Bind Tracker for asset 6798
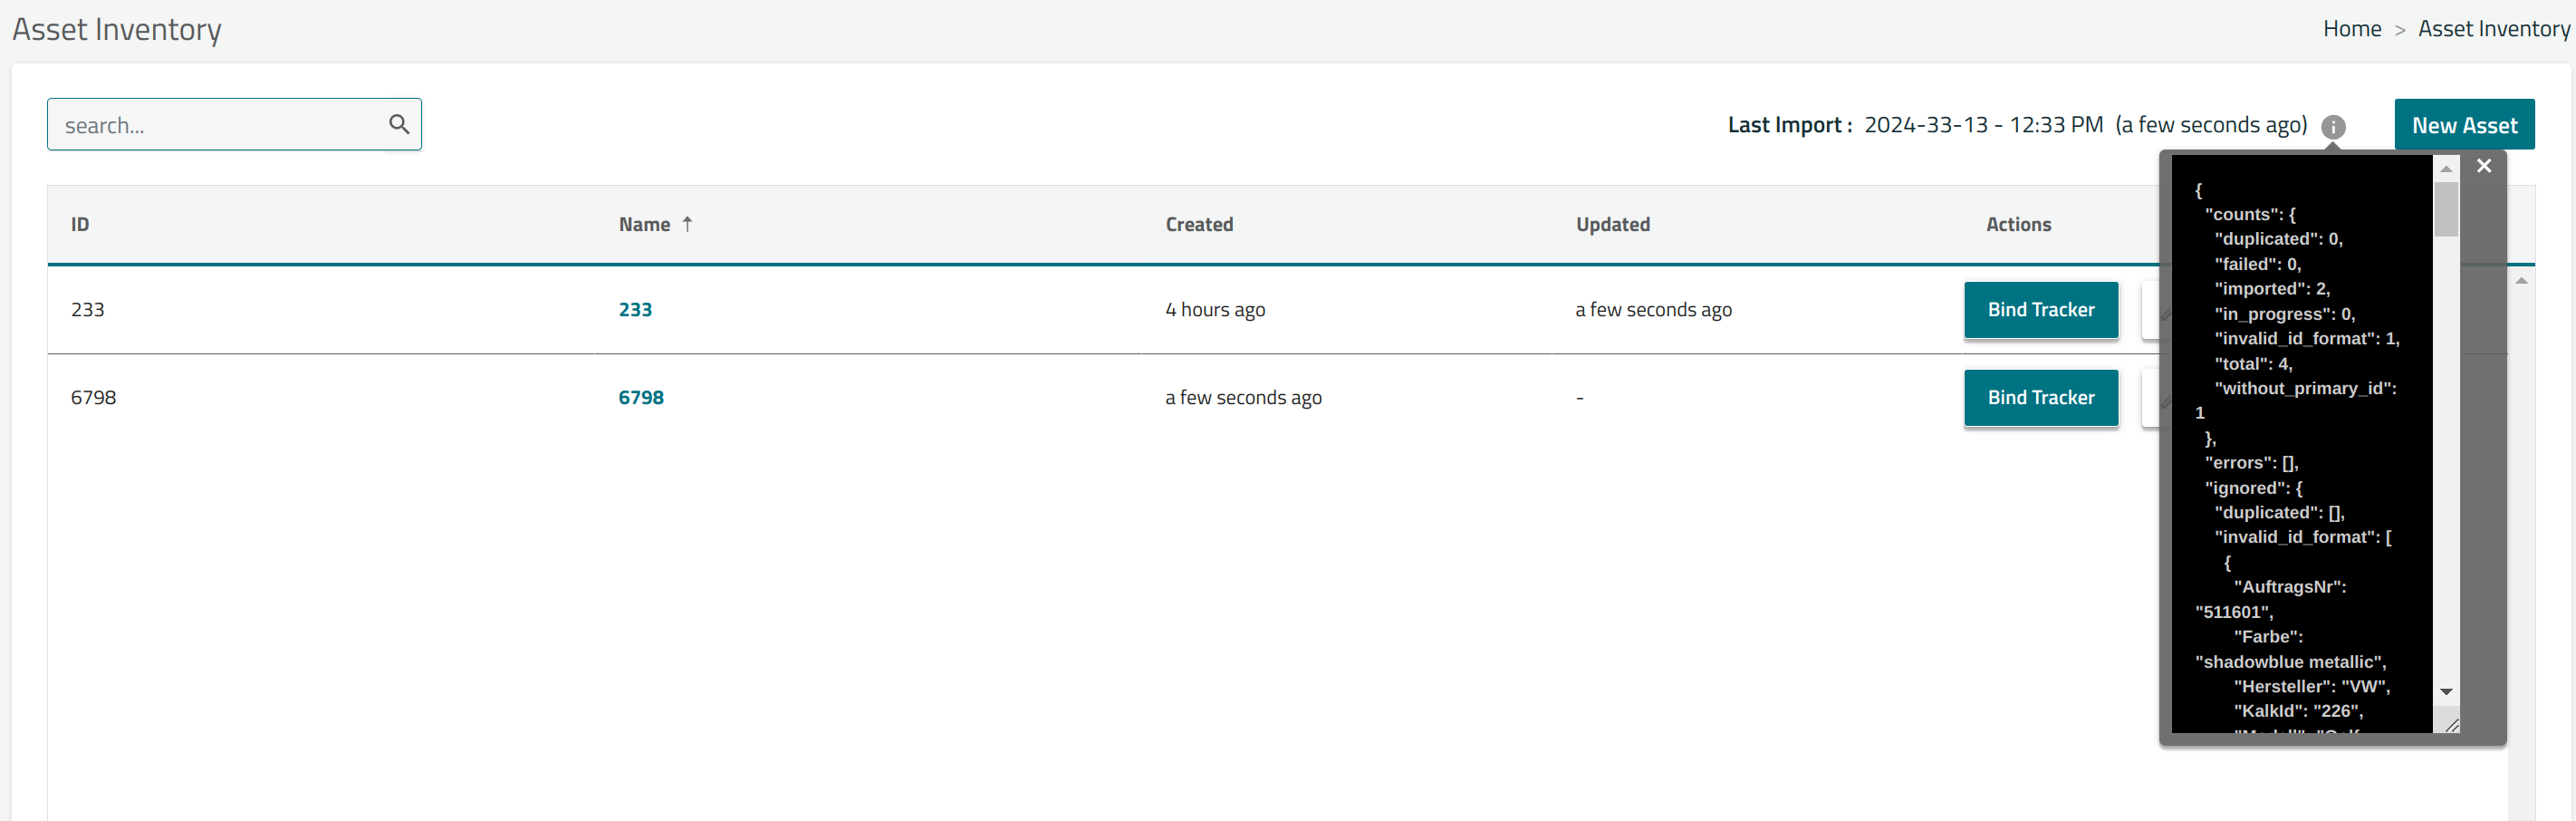This screenshot has width=2576, height=821. [2040, 398]
